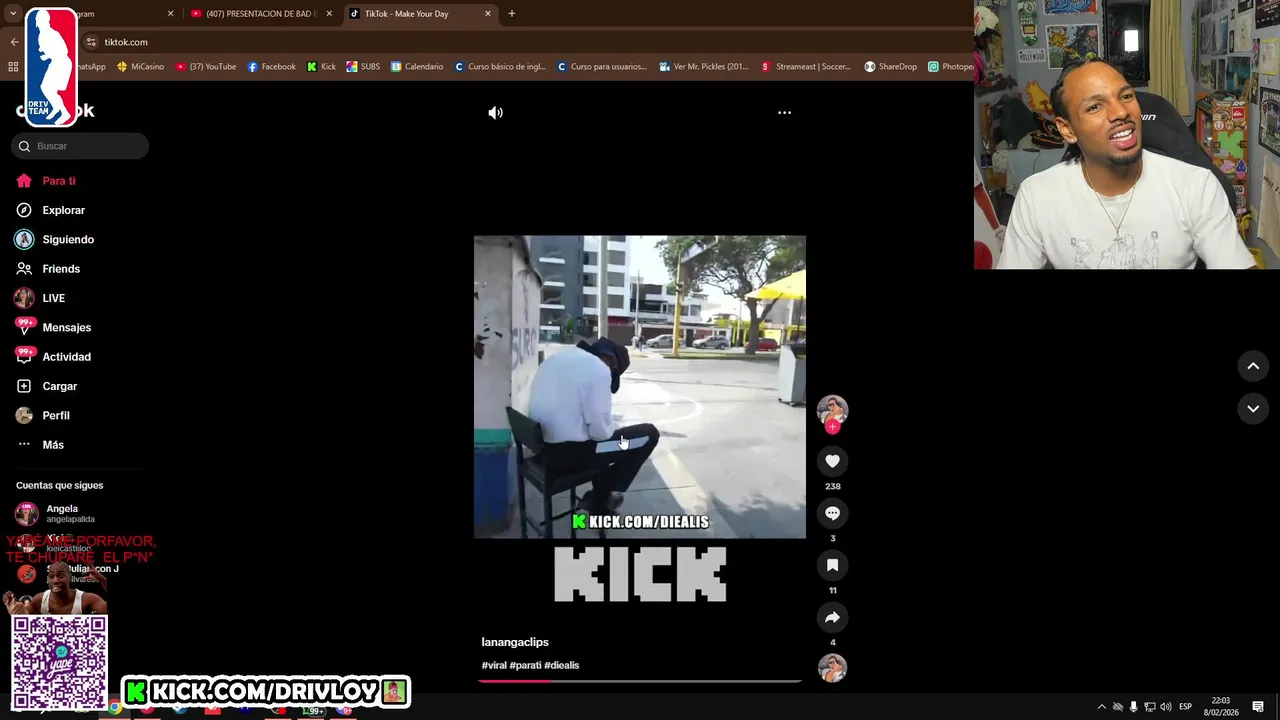Go back in browser history
This screenshot has width=1280, height=720.
coord(14,42)
